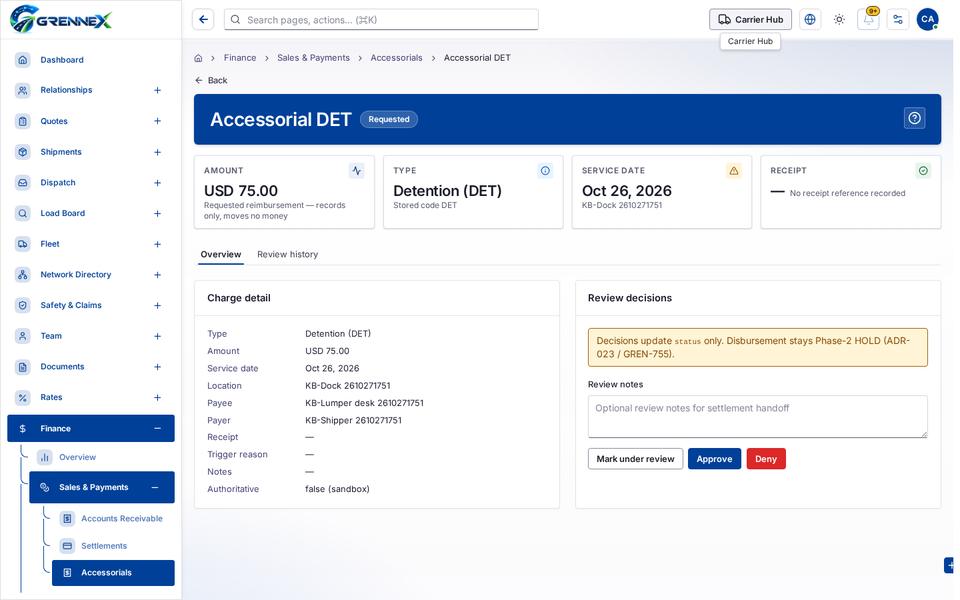This screenshot has height=600, width=960.
Task: Open the language globe icon
Action: coord(809,20)
